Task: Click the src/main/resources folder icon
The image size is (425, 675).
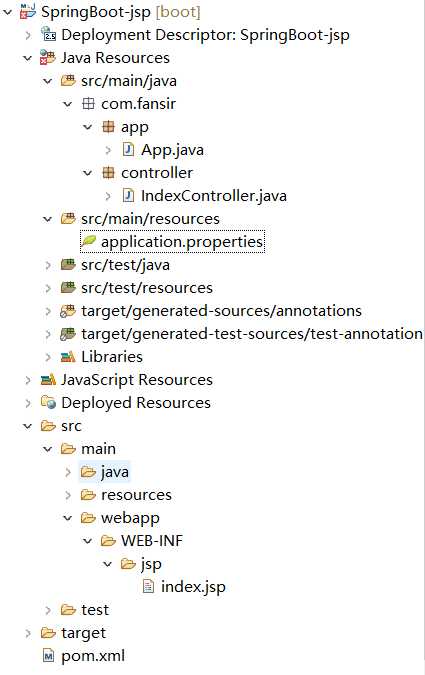Action: (68, 219)
